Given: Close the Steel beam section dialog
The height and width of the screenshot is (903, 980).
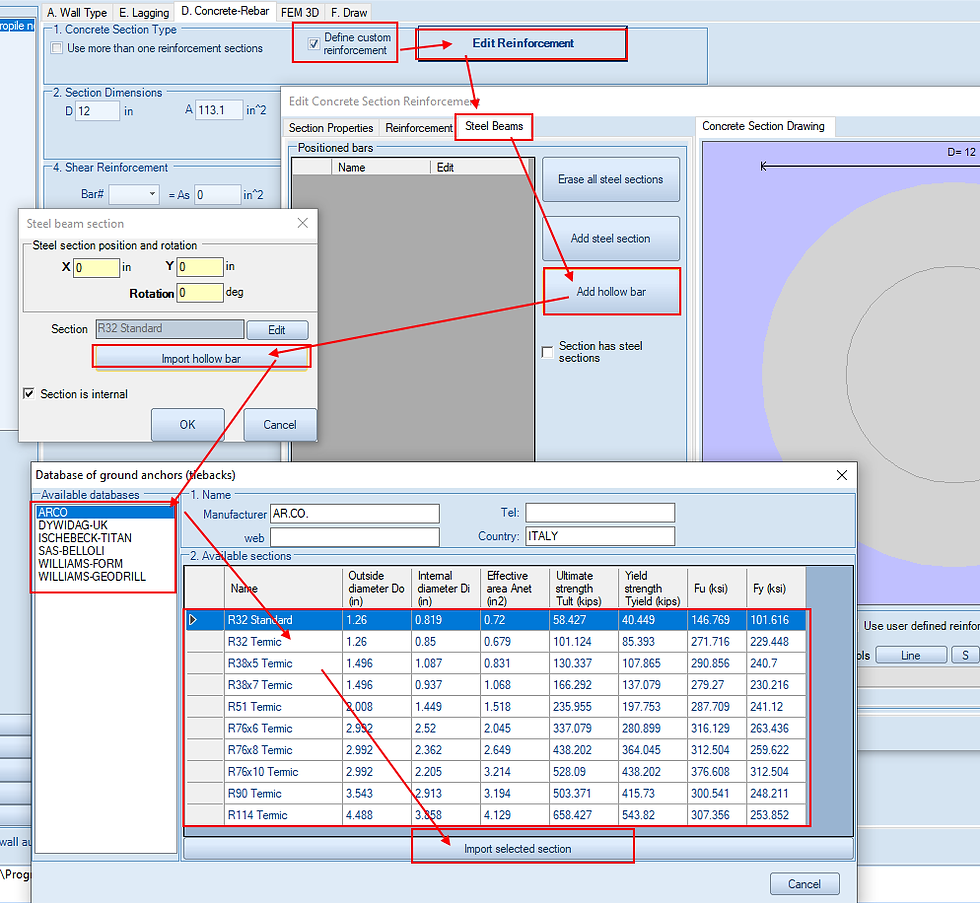Looking at the screenshot, I should pyautogui.click(x=302, y=223).
